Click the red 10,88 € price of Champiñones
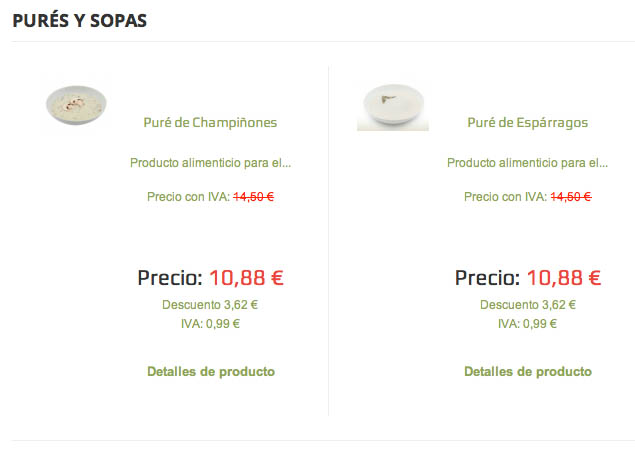The width and height of the screenshot is (635, 461). click(x=246, y=278)
